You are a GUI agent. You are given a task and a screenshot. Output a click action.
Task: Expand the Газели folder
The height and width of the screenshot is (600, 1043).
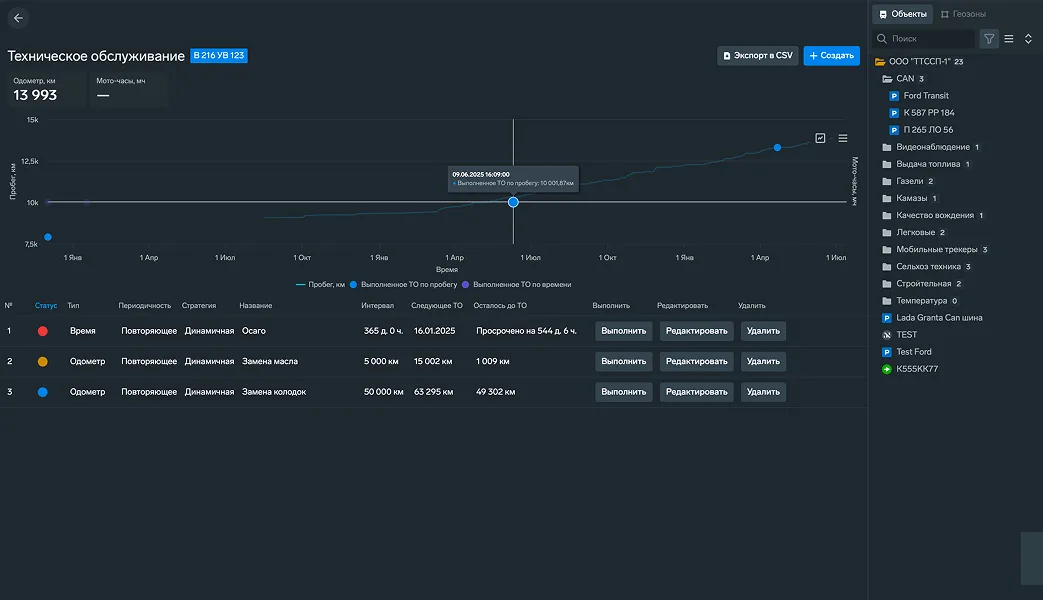[887, 181]
